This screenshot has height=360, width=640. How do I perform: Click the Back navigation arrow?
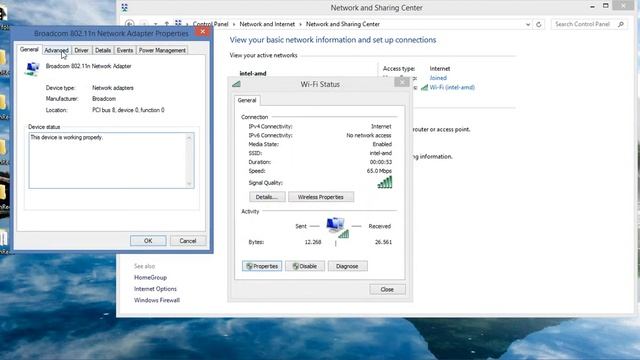click(130, 24)
